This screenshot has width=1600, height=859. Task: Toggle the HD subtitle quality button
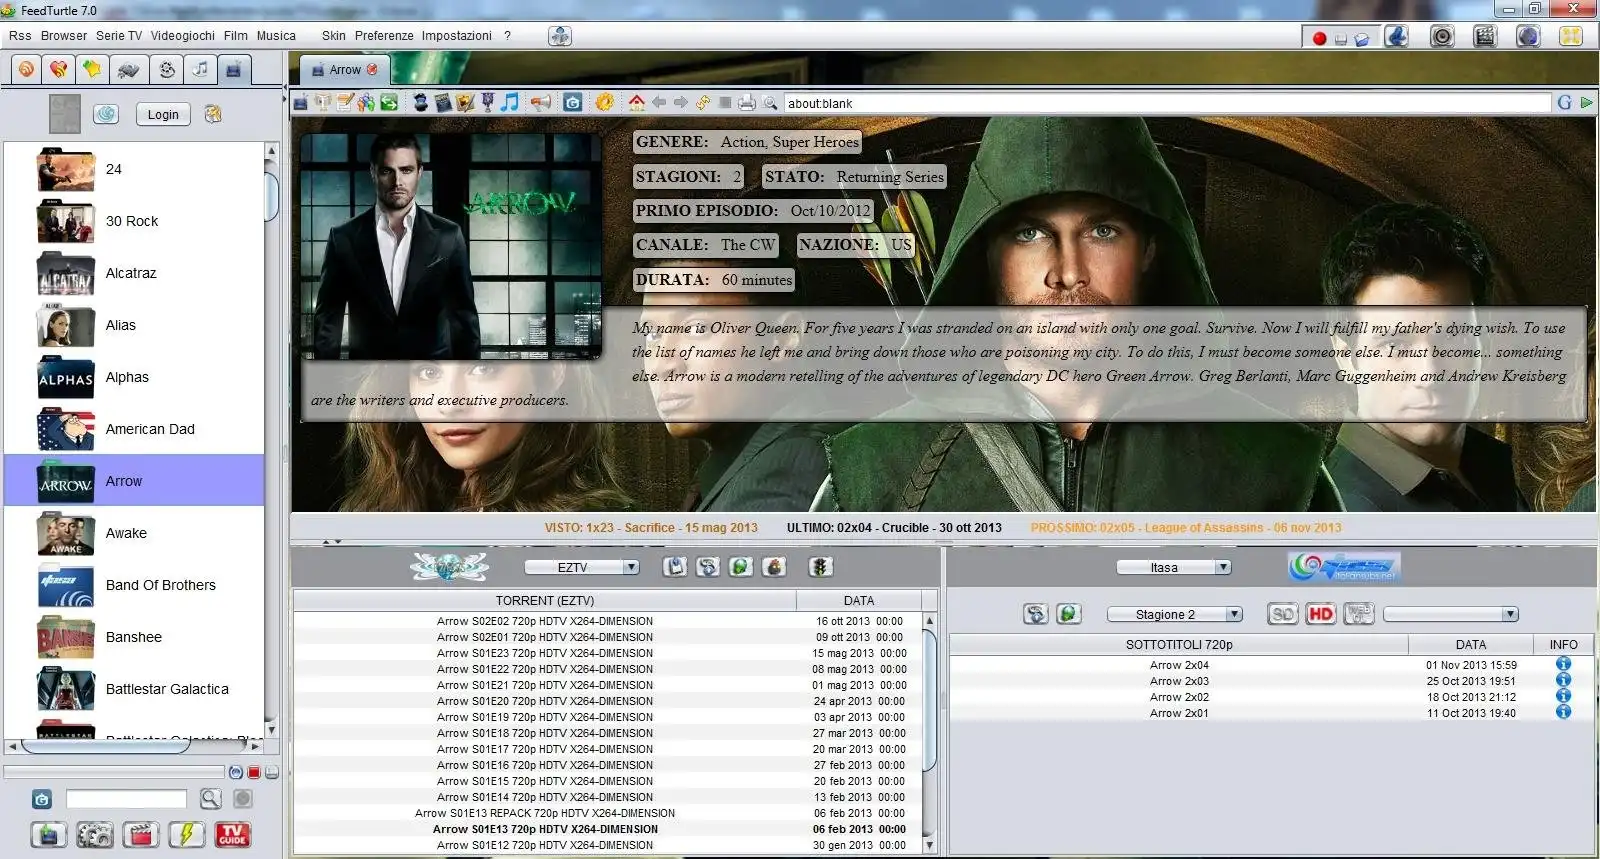1321,614
